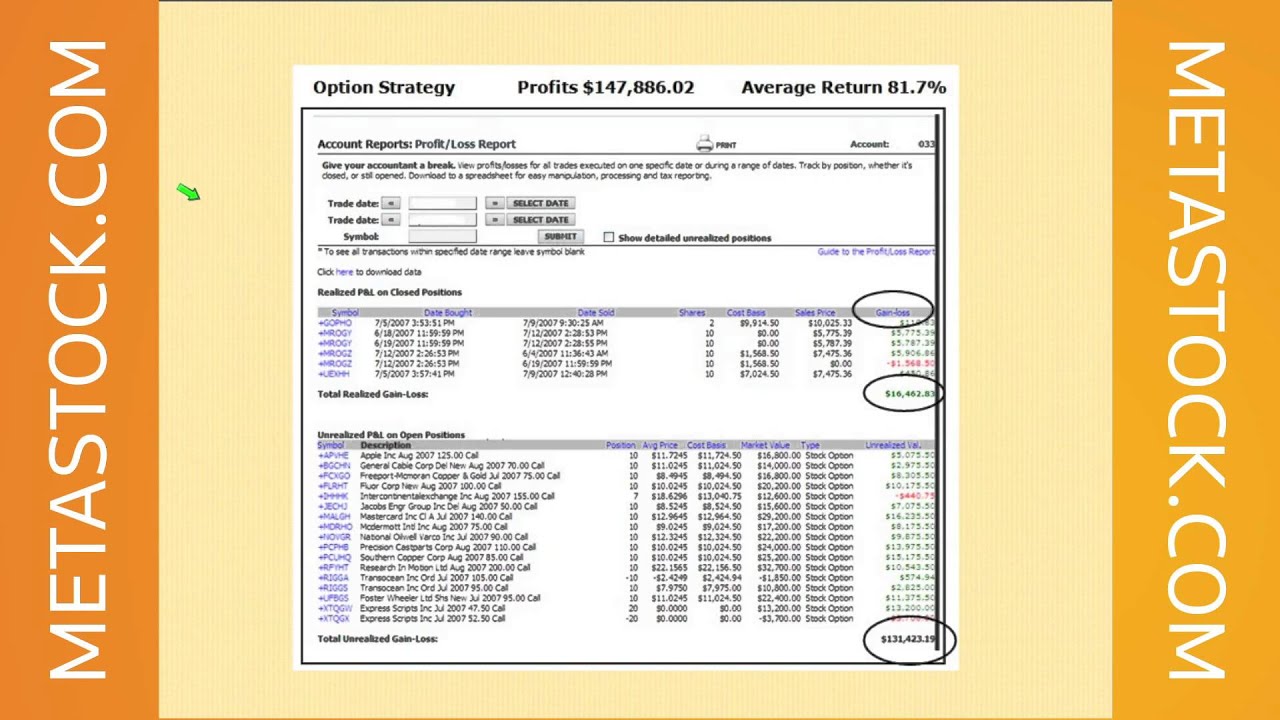Click the Type column header
Screen dimensions: 1280x720
coord(810,445)
